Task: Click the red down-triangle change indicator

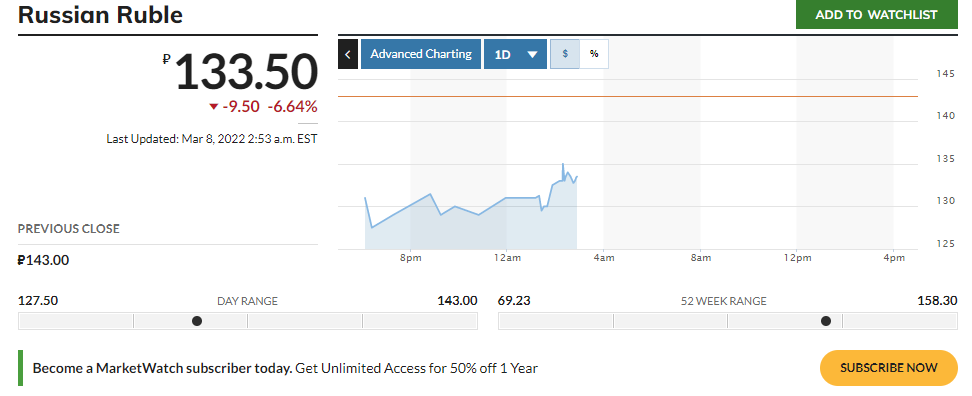Action: click(214, 107)
